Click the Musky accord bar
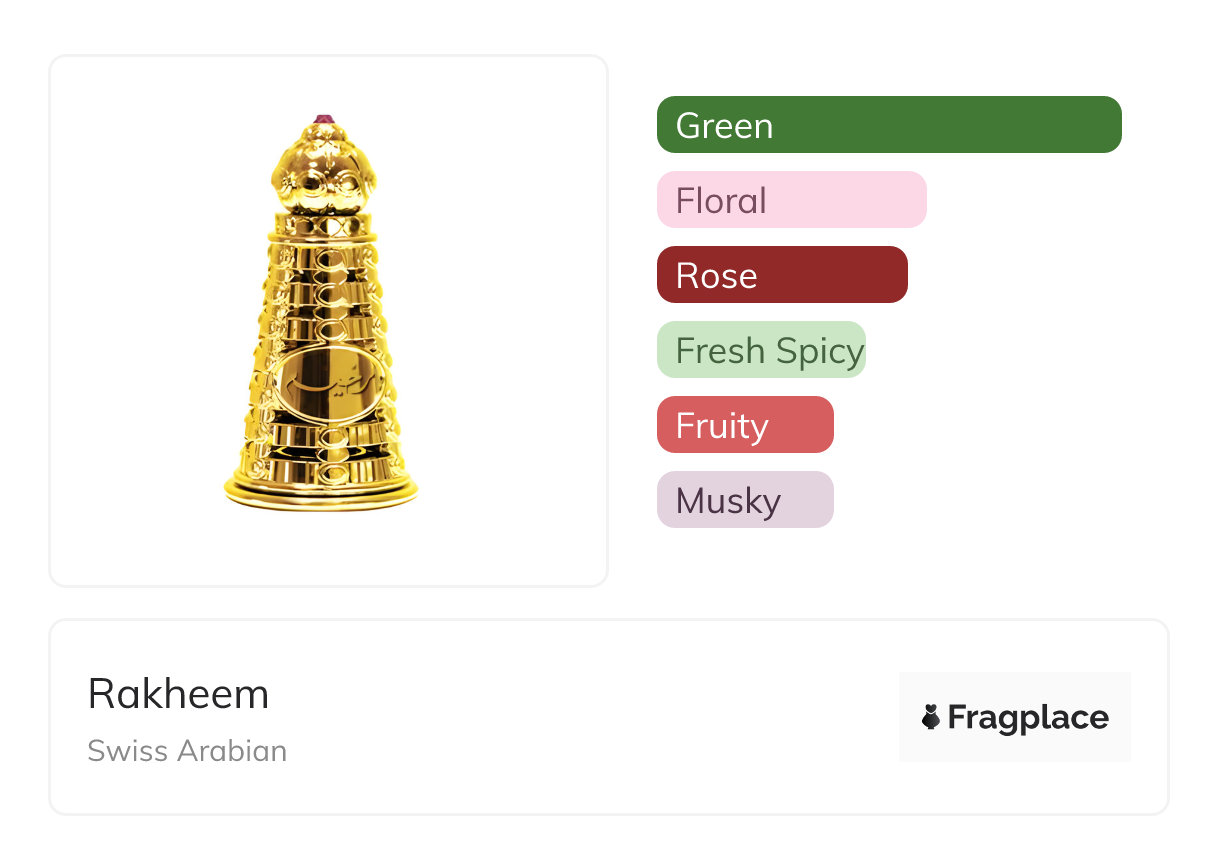Viewport: 1218px width, 864px height. (x=744, y=500)
